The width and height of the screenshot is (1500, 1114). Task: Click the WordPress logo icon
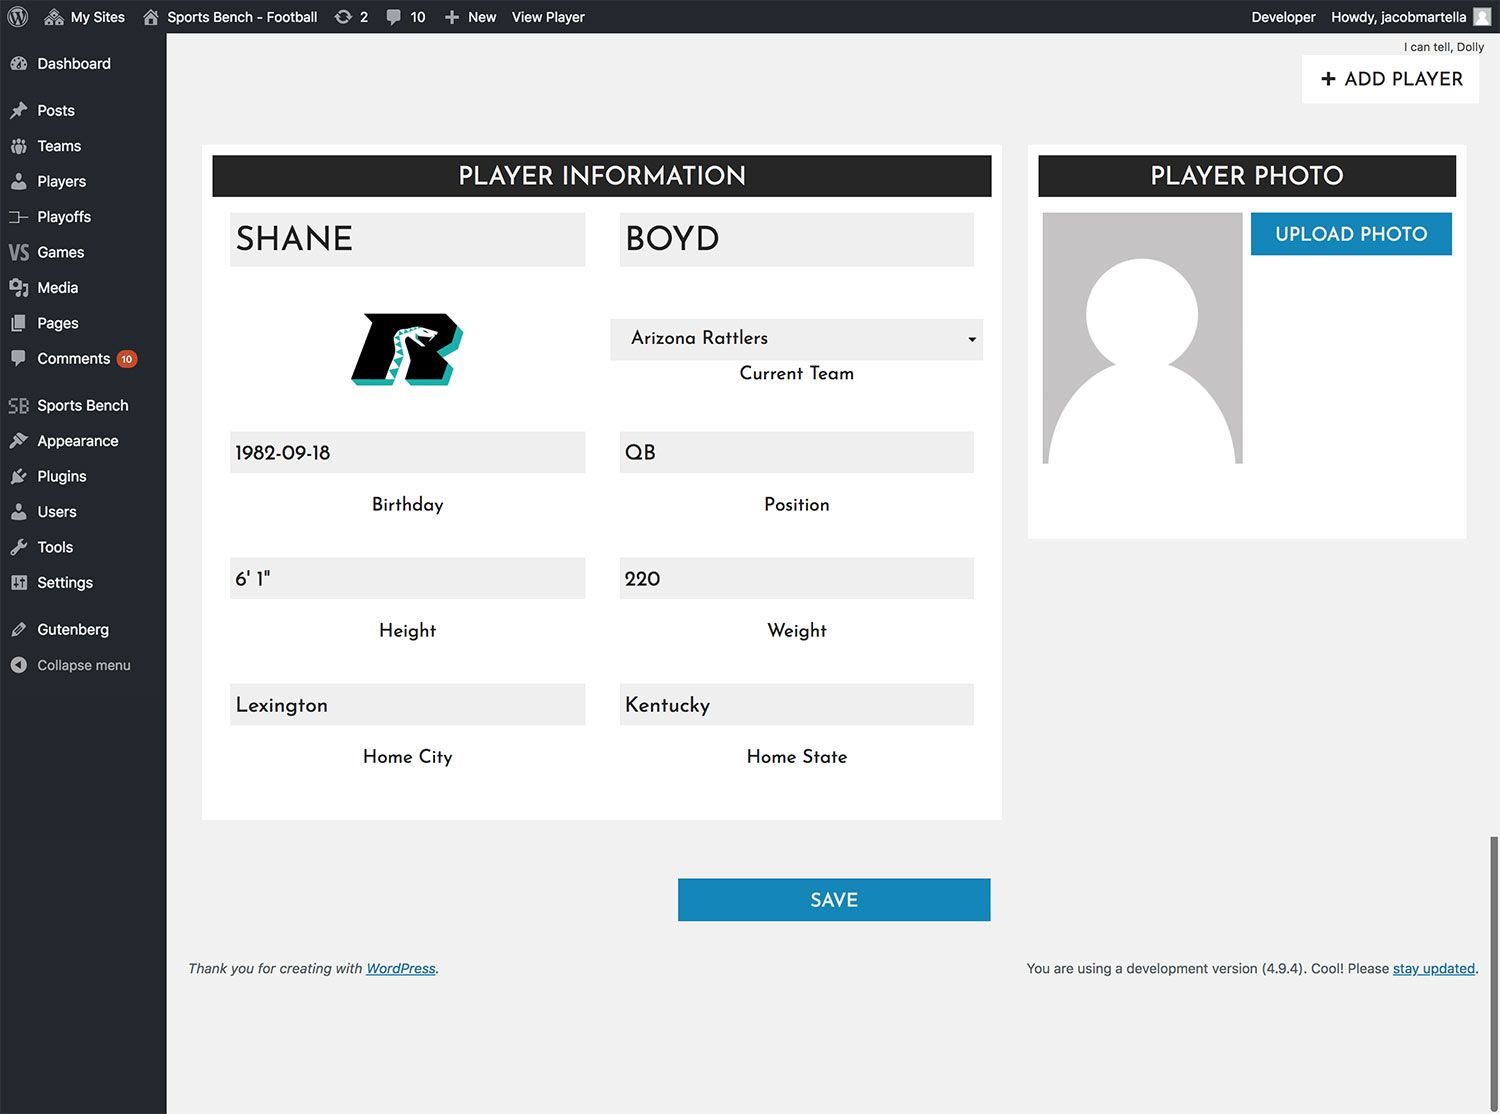18,17
